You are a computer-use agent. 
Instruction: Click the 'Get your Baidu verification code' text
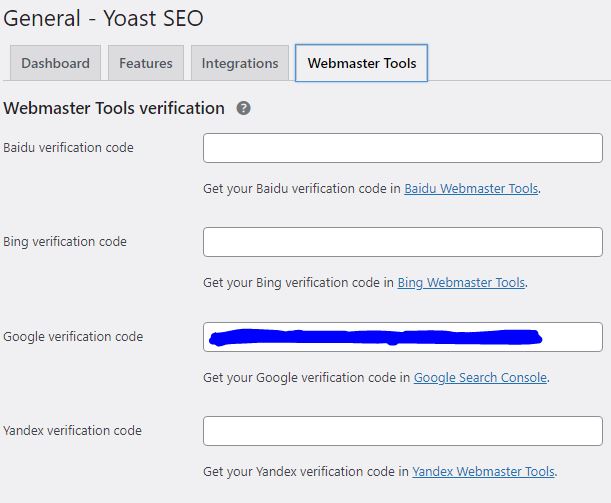302,188
